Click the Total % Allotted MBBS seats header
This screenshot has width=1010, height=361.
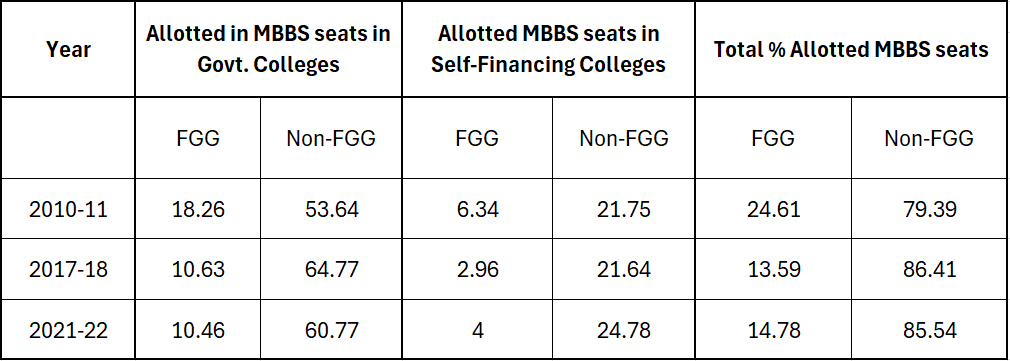pyautogui.click(x=852, y=49)
